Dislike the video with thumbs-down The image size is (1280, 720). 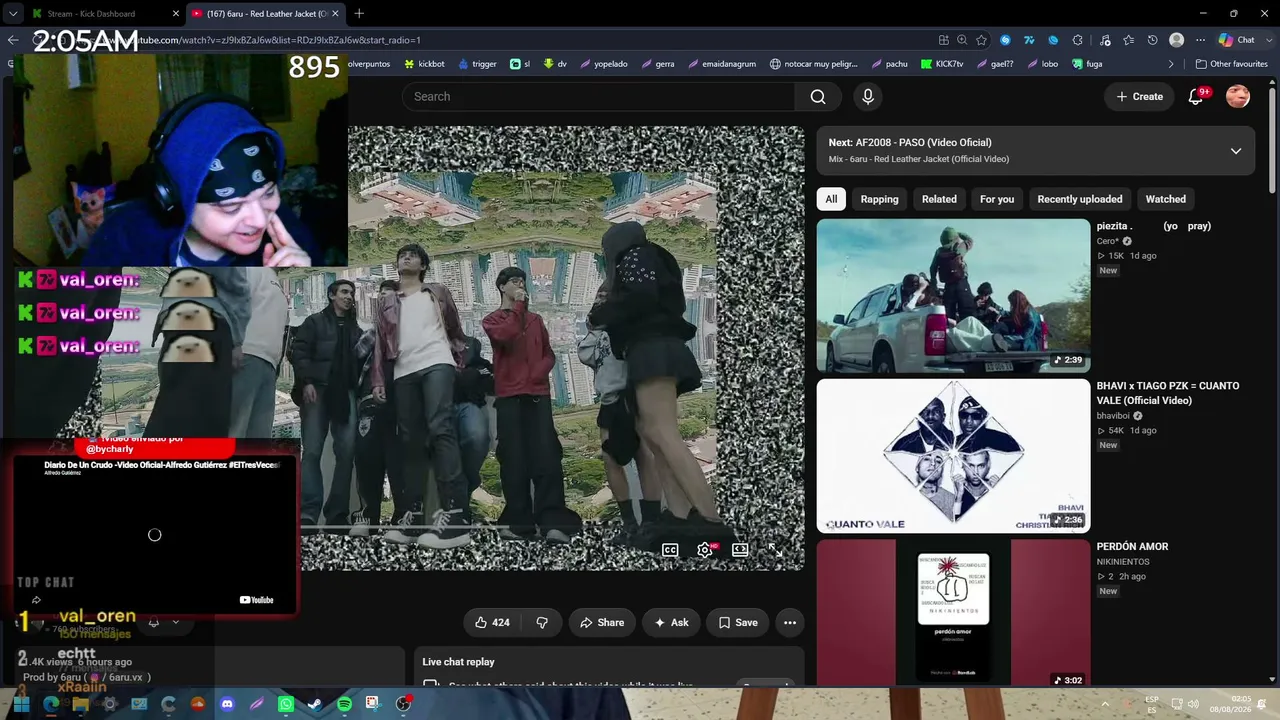(x=542, y=623)
